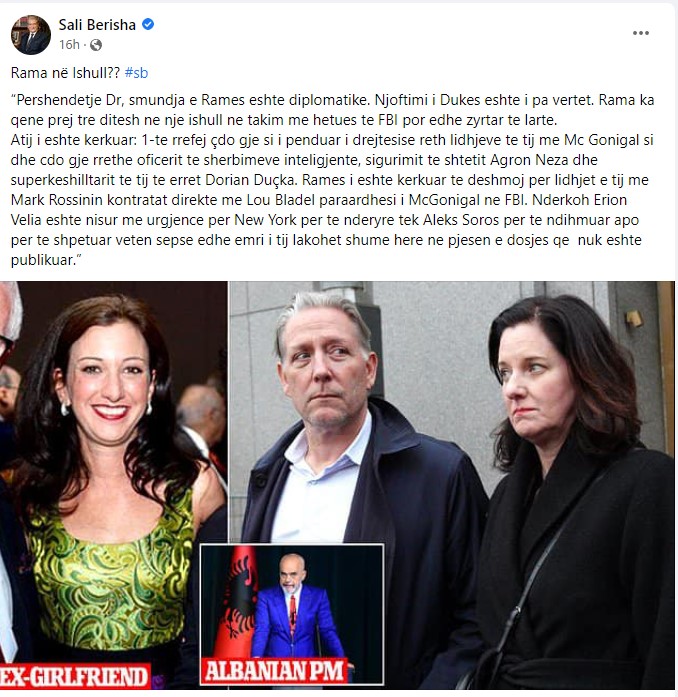Click the 'Rama në Ishull??' caption text

[65, 73]
